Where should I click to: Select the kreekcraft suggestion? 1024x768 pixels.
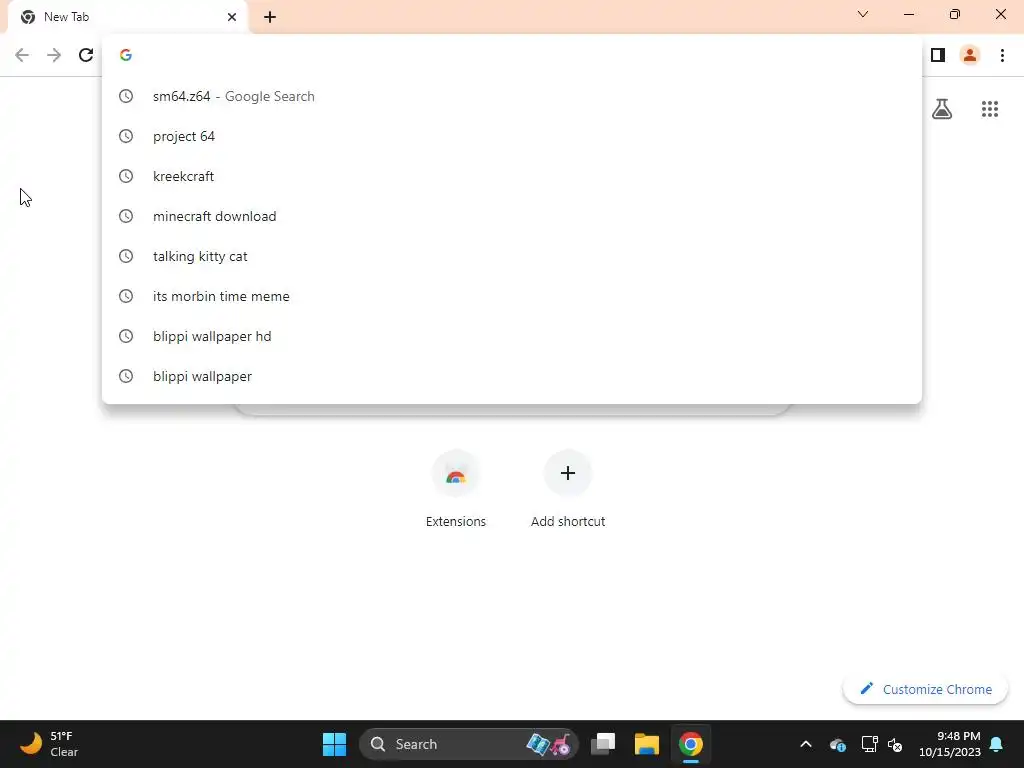[x=512, y=176]
